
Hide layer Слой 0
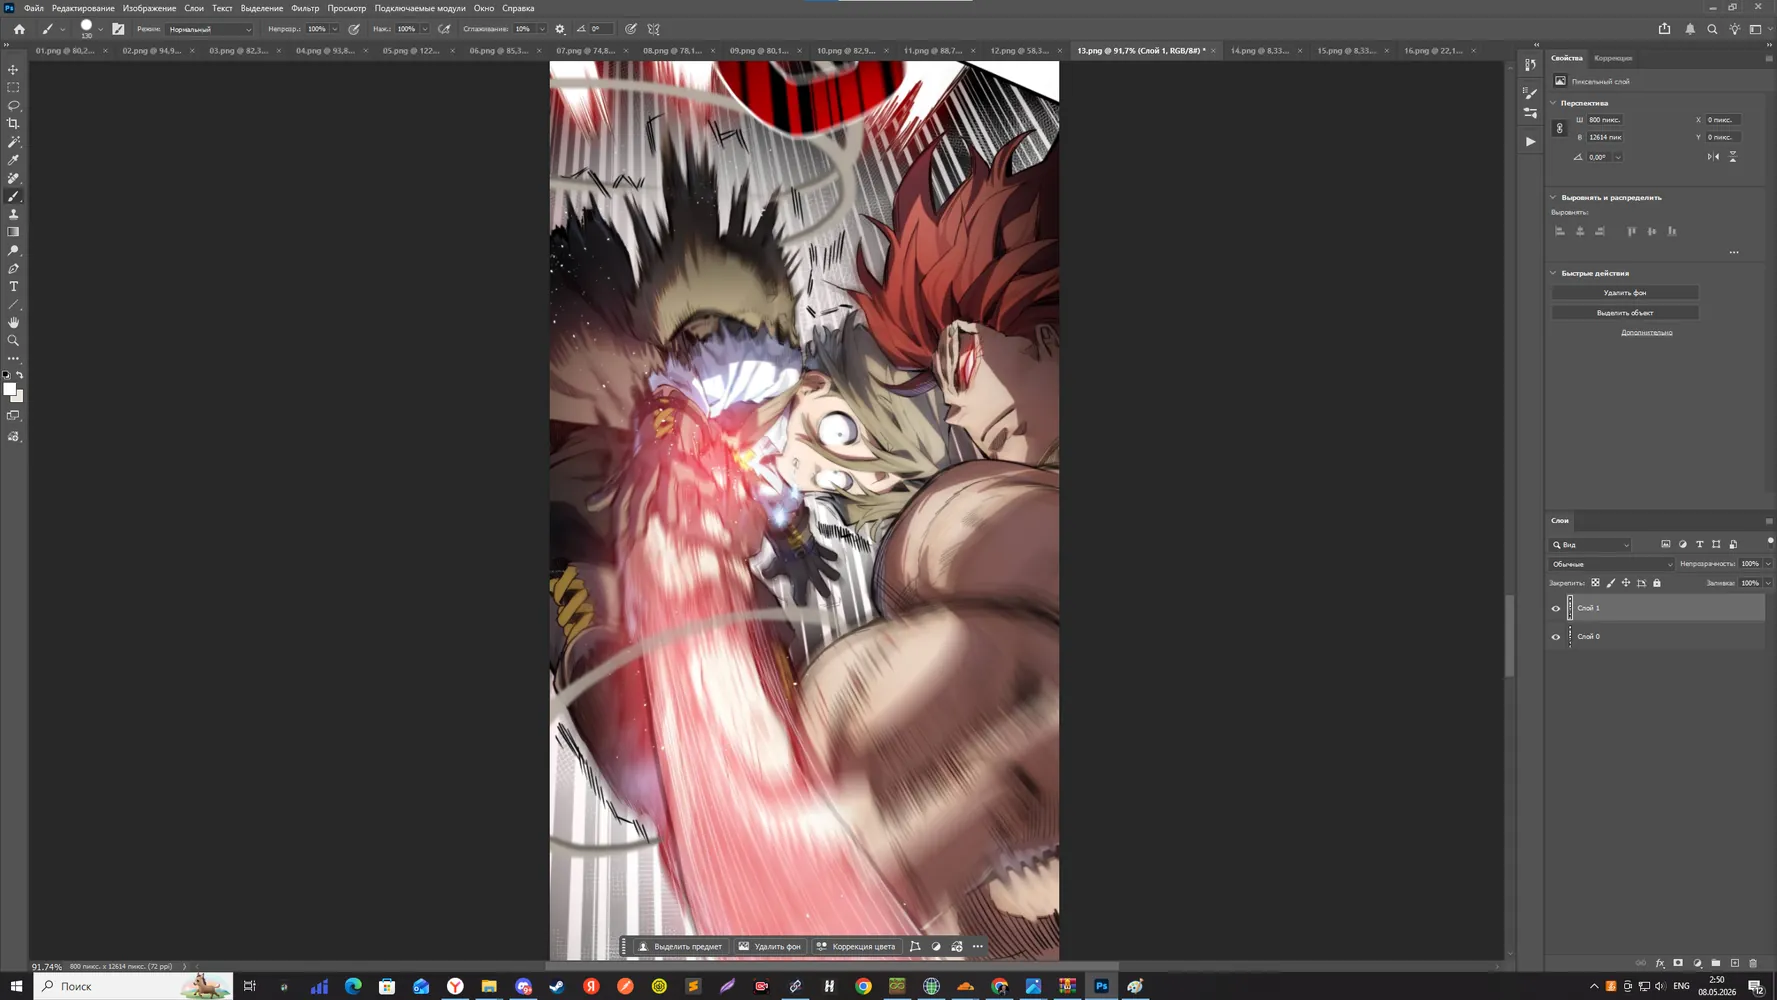(1556, 637)
